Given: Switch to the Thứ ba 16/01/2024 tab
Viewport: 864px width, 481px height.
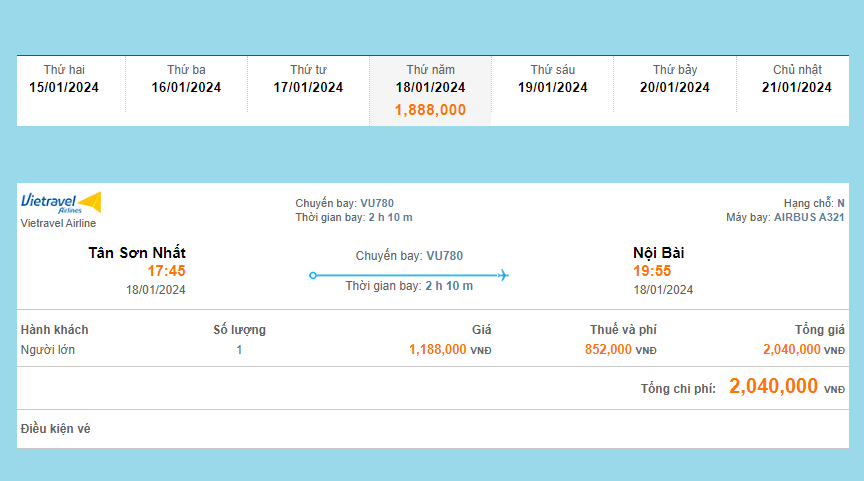Looking at the screenshot, I should [x=186, y=79].
